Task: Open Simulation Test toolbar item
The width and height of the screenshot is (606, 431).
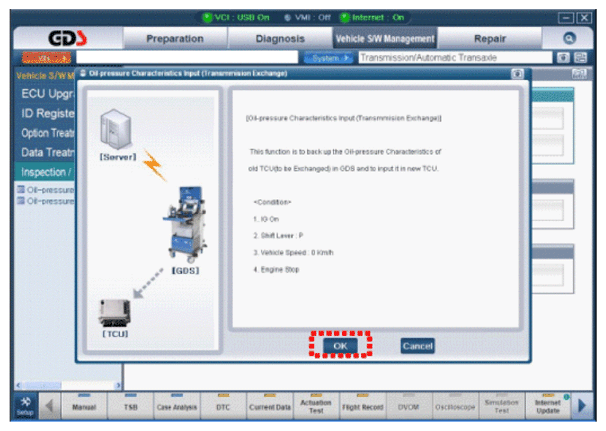Action: [x=502, y=406]
